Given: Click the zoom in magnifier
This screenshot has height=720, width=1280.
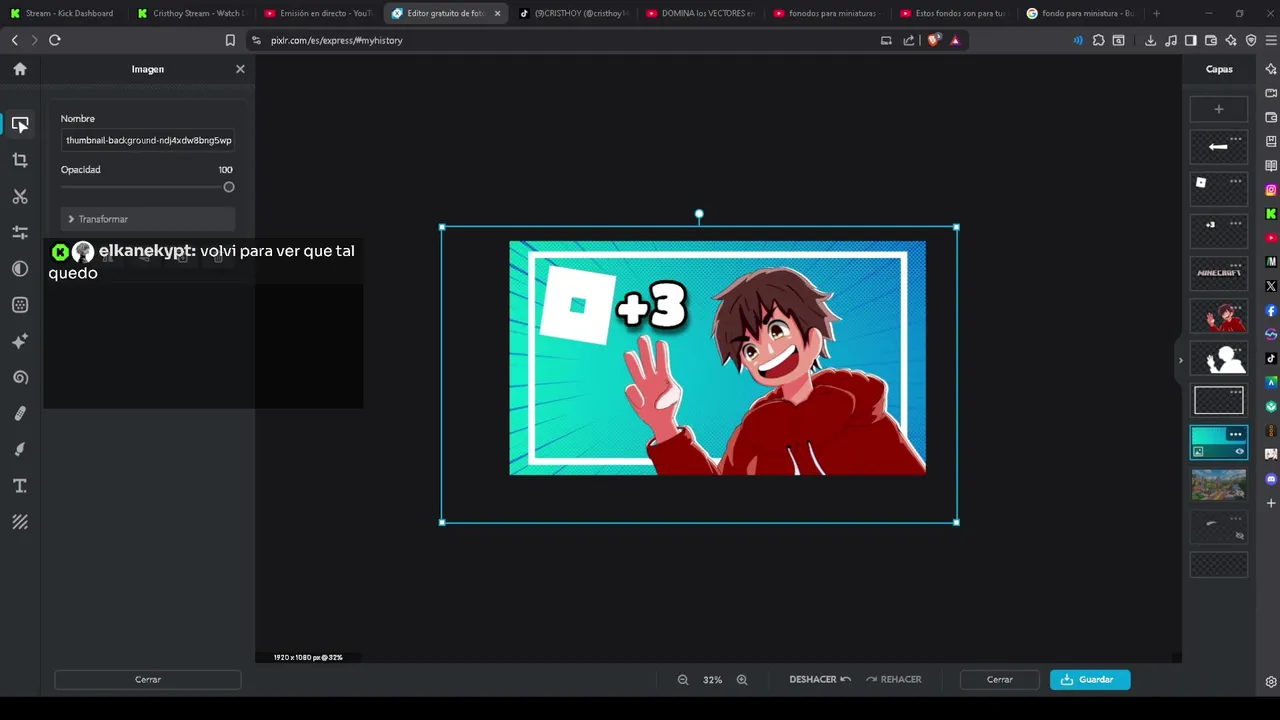Looking at the screenshot, I should 742,679.
